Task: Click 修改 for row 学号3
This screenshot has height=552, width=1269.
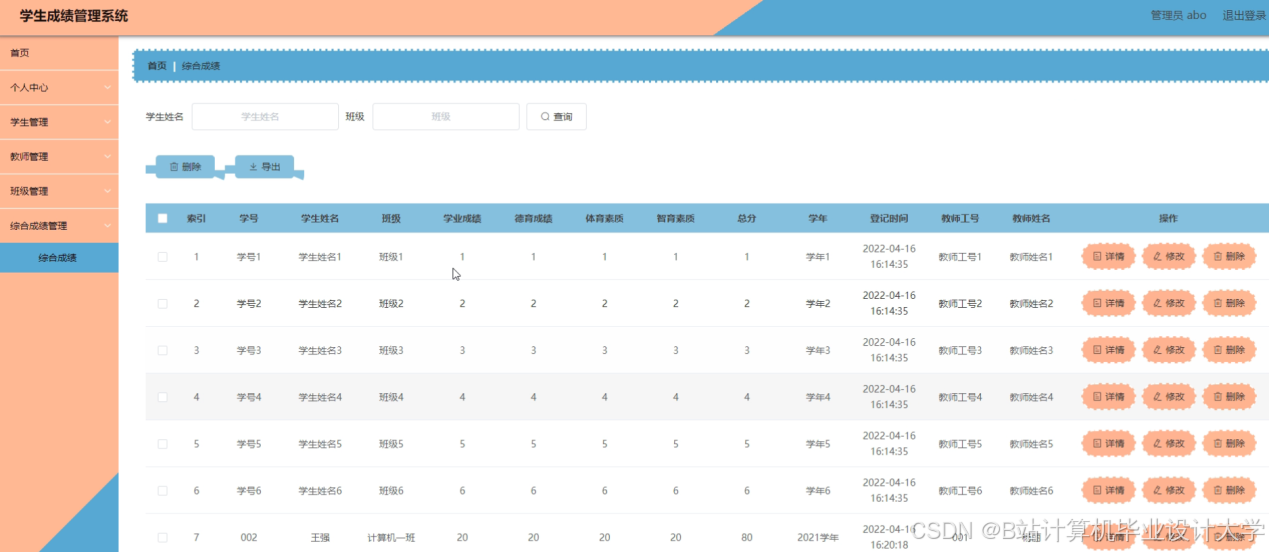Action: [1168, 350]
